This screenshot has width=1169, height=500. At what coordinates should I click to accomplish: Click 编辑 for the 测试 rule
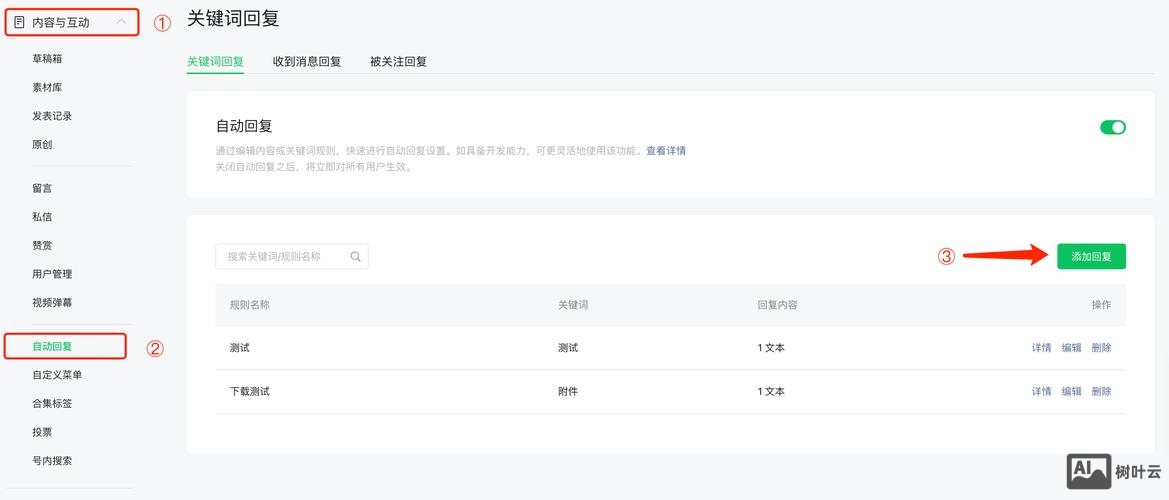[x=1071, y=348]
